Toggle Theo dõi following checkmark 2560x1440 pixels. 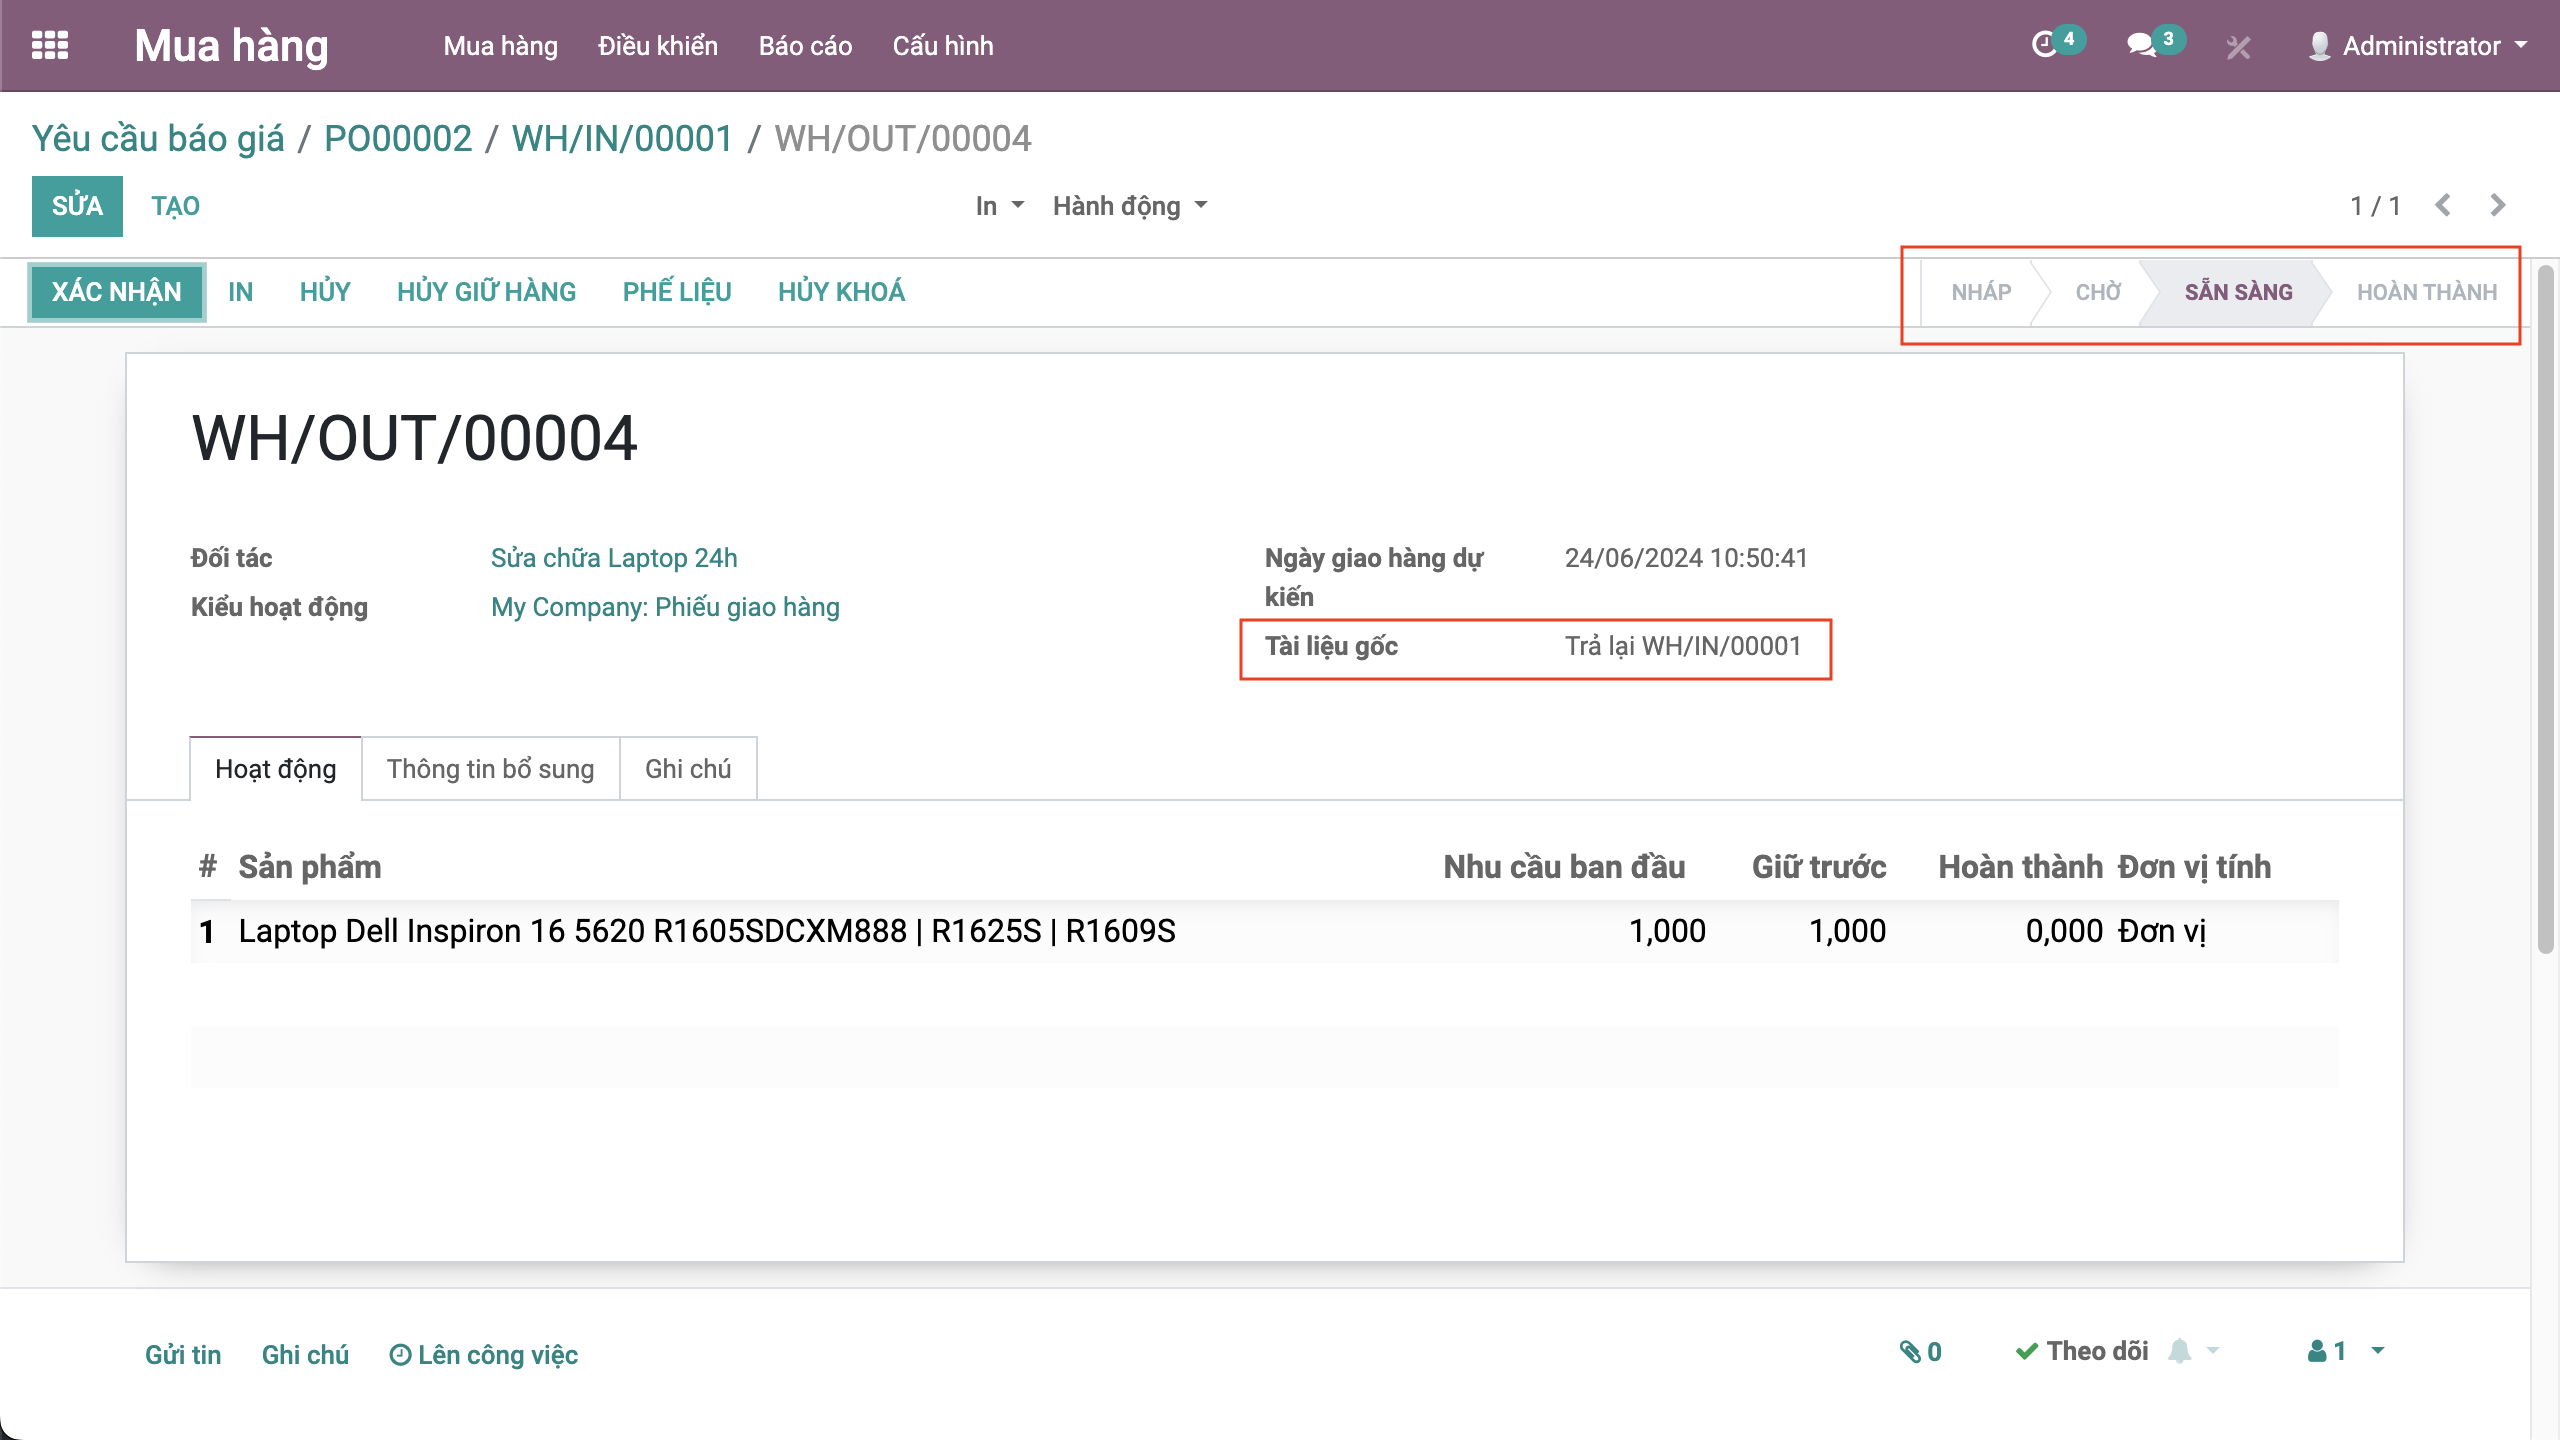pyautogui.click(x=2082, y=1352)
